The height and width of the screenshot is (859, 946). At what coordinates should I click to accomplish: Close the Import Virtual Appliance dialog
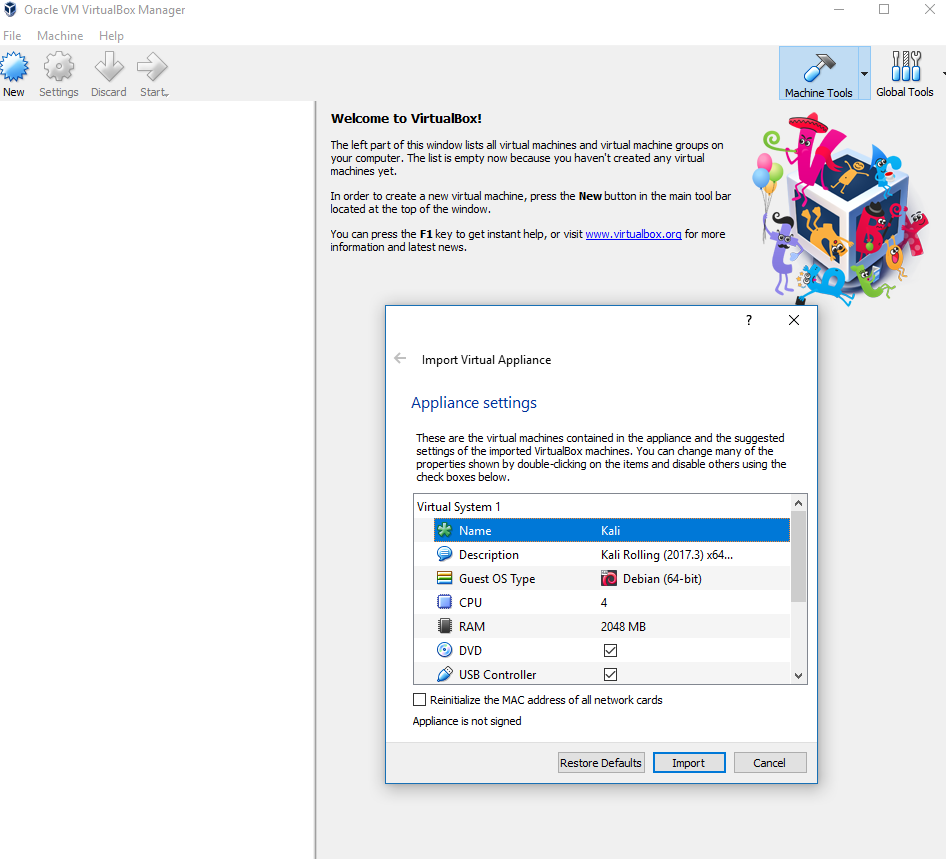point(794,320)
